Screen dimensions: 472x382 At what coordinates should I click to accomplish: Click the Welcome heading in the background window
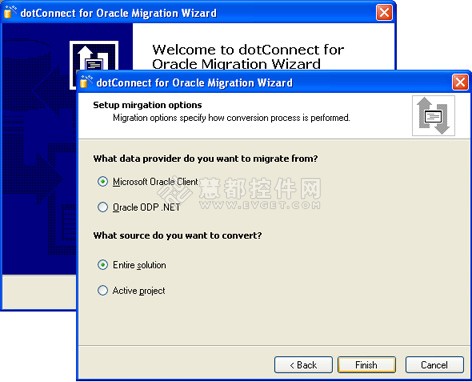pyautogui.click(x=248, y=57)
